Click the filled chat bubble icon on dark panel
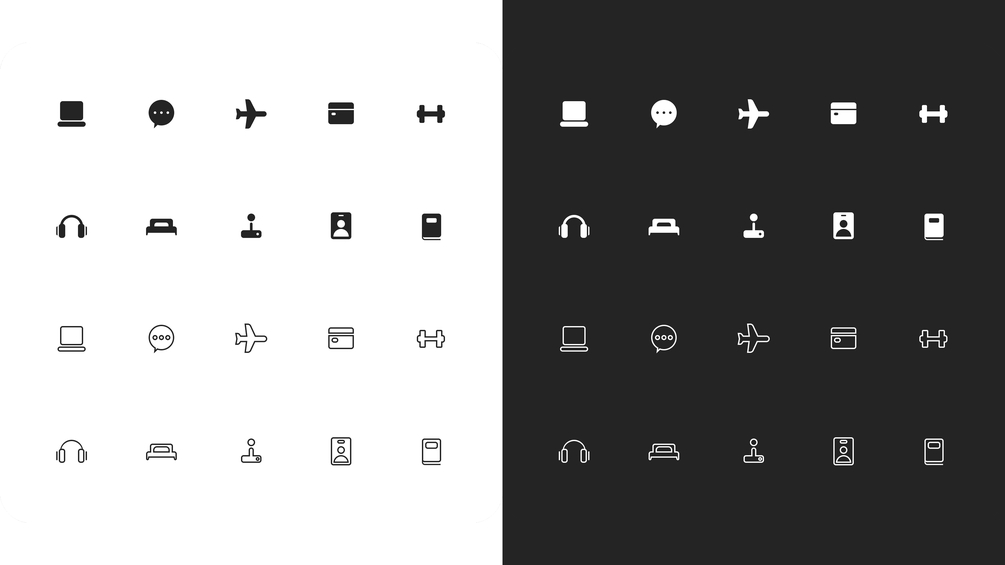1005x565 pixels. (x=664, y=114)
